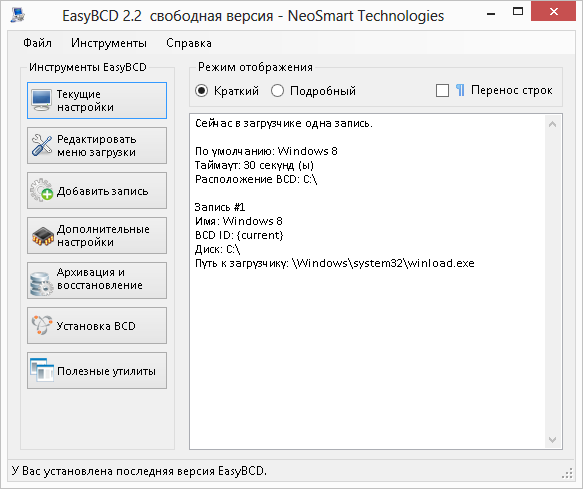Click the blue paragraph mark icon

[x=460, y=90]
